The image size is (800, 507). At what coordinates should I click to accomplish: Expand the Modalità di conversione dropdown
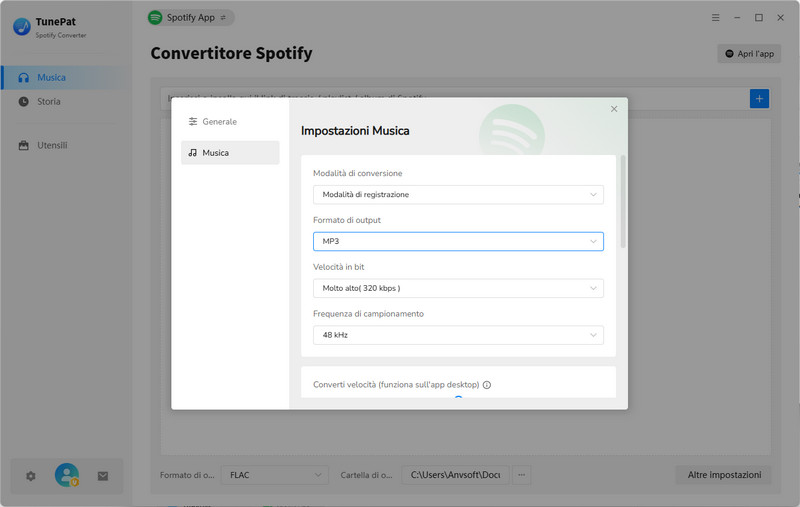[x=457, y=195]
